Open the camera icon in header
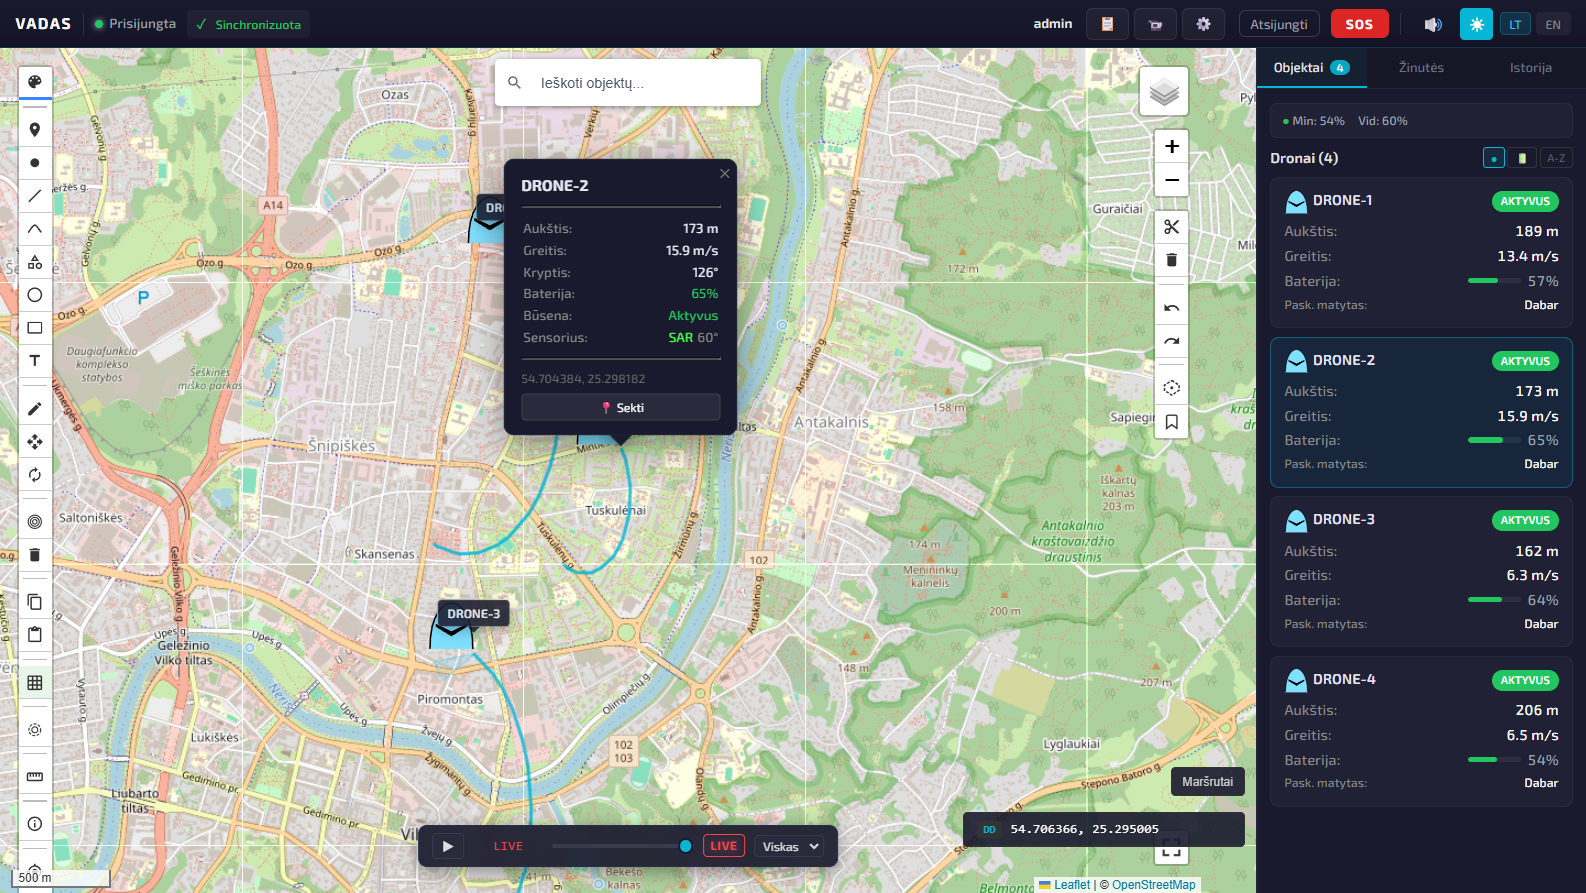This screenshot has height=893, width=1586. 1155,24
